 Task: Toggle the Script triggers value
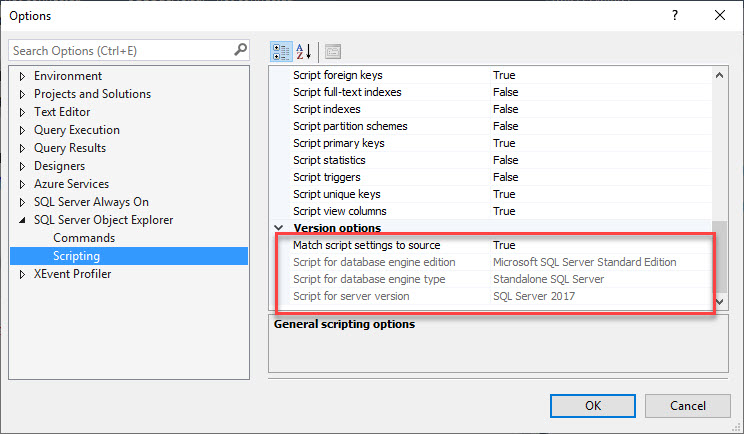point(600,177)
